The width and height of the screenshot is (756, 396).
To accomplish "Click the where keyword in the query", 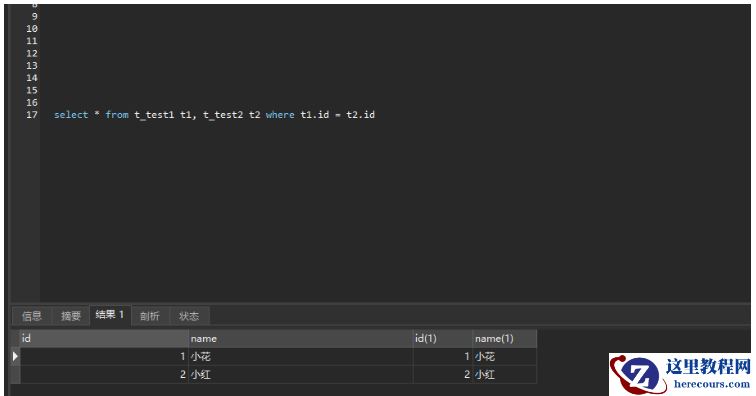I will pos(280,115).
